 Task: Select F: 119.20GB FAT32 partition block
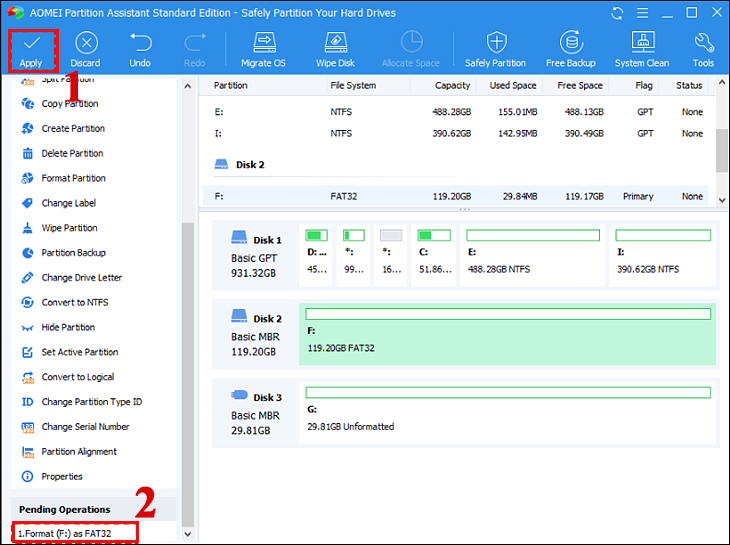point(507,334)
